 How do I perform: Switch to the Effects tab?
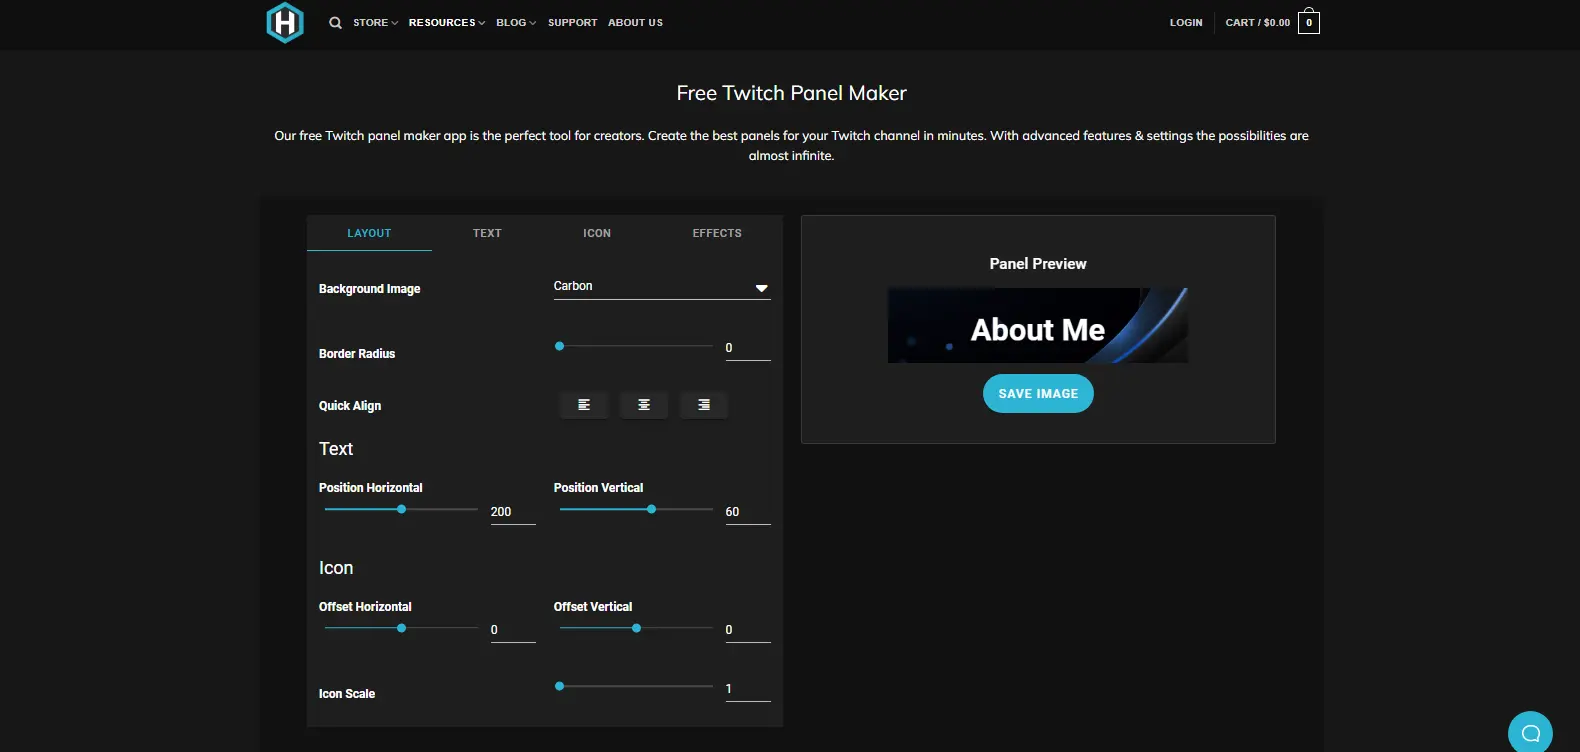[x=717, y=233]
